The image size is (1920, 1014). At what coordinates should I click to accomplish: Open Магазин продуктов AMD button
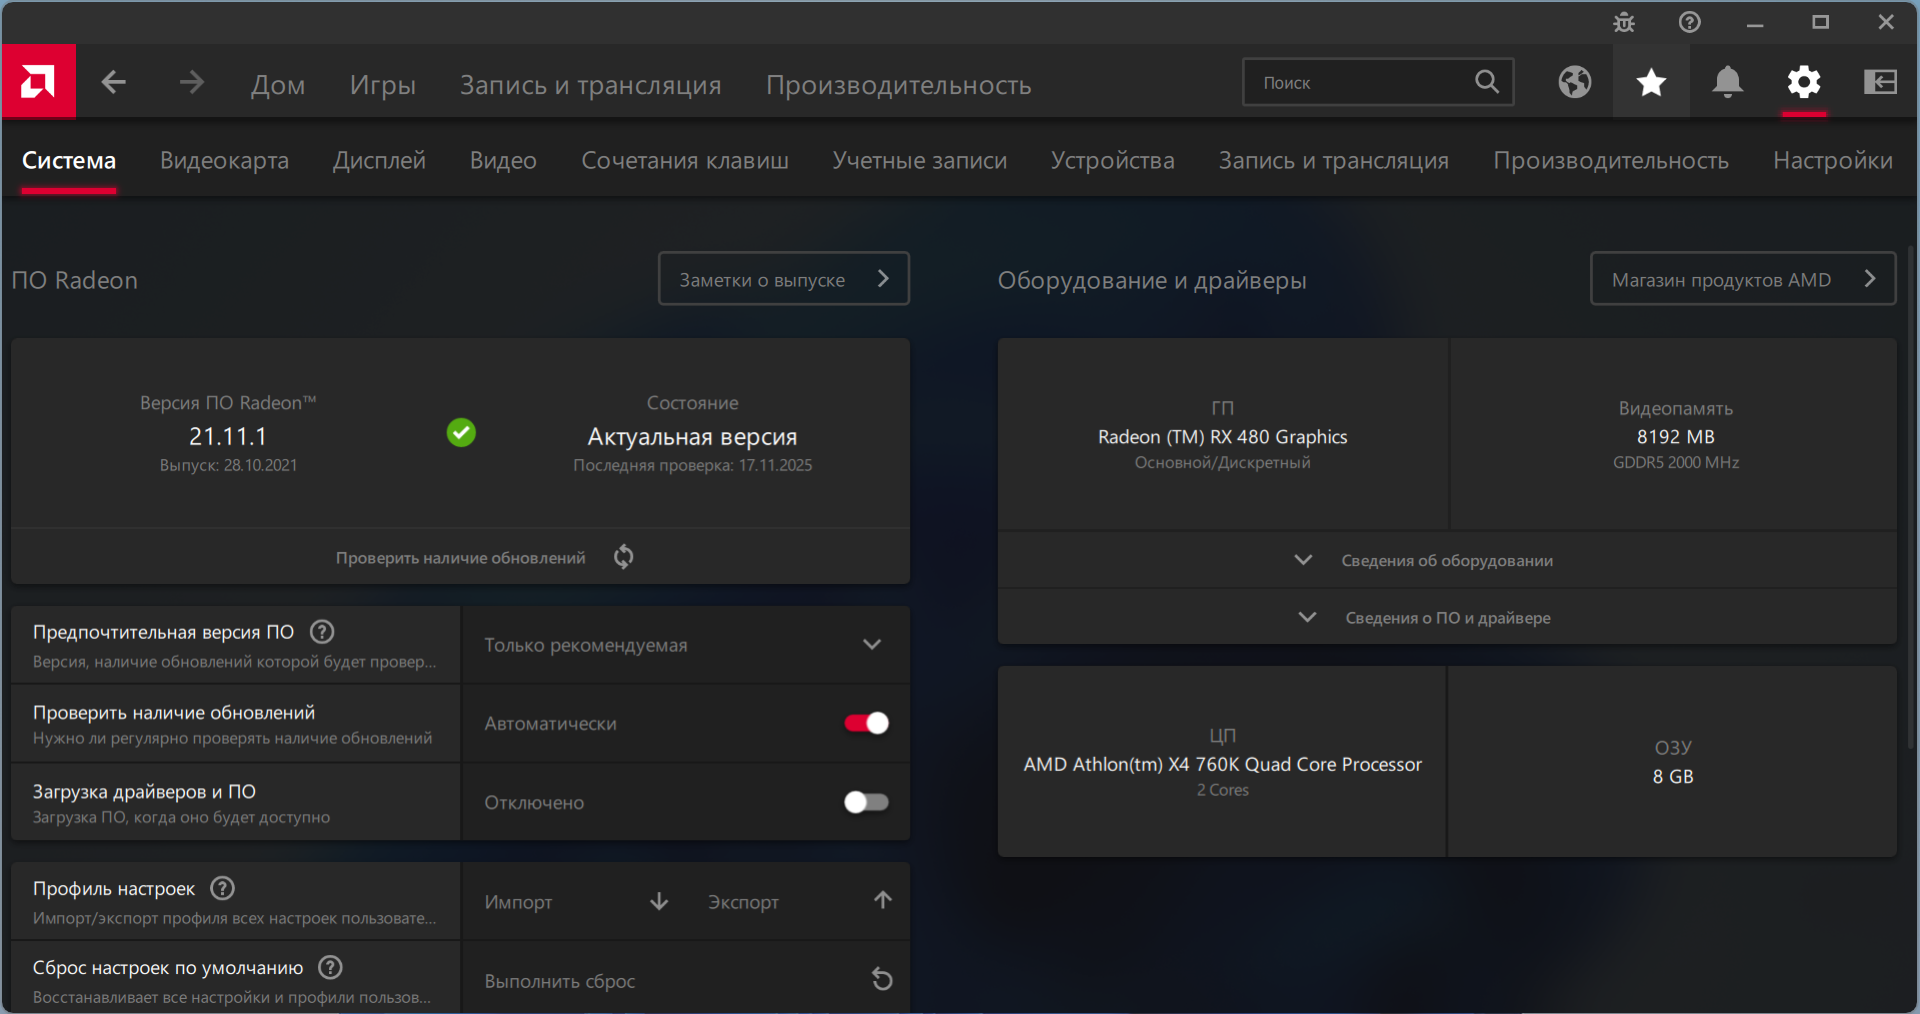coord(1743,279)
